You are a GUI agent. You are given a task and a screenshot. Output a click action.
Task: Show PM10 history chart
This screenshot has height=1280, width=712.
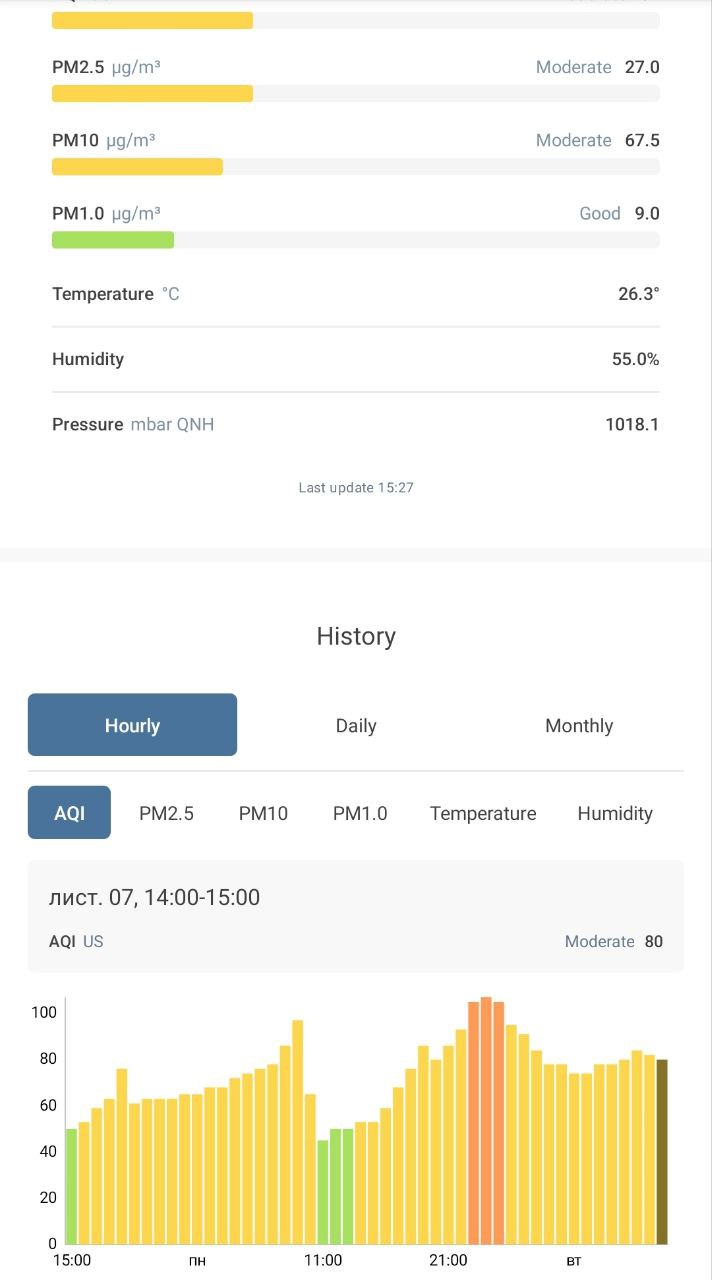[x=263, y=813]
